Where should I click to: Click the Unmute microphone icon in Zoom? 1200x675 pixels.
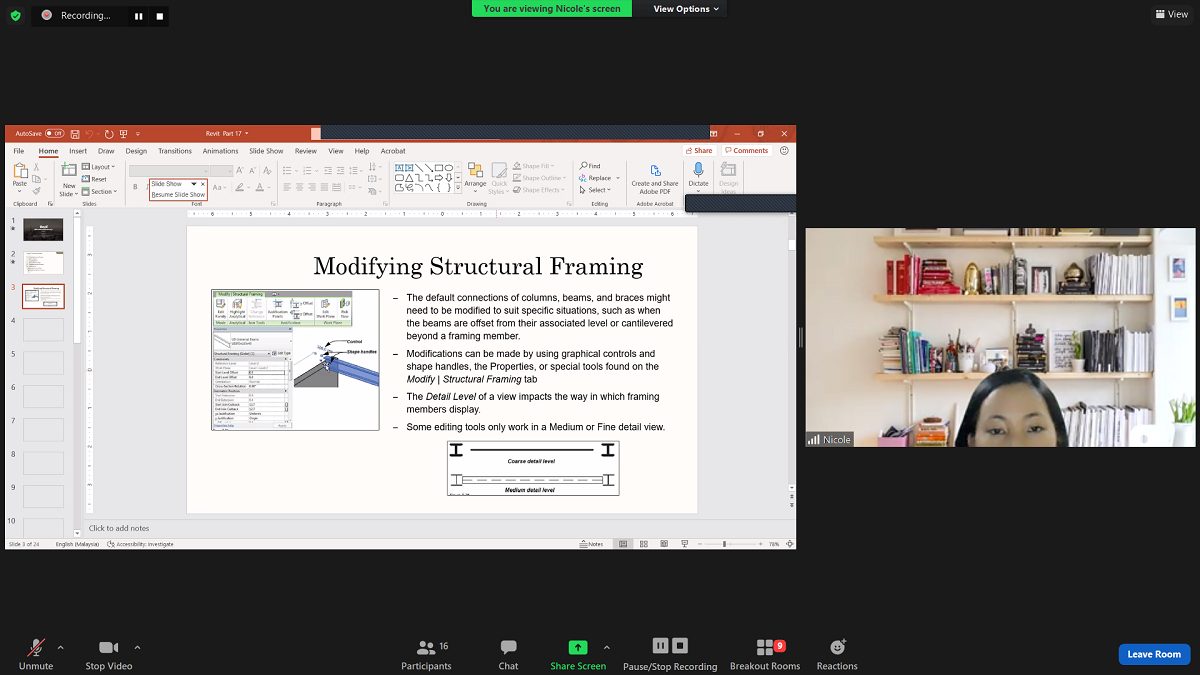(36, 648)
